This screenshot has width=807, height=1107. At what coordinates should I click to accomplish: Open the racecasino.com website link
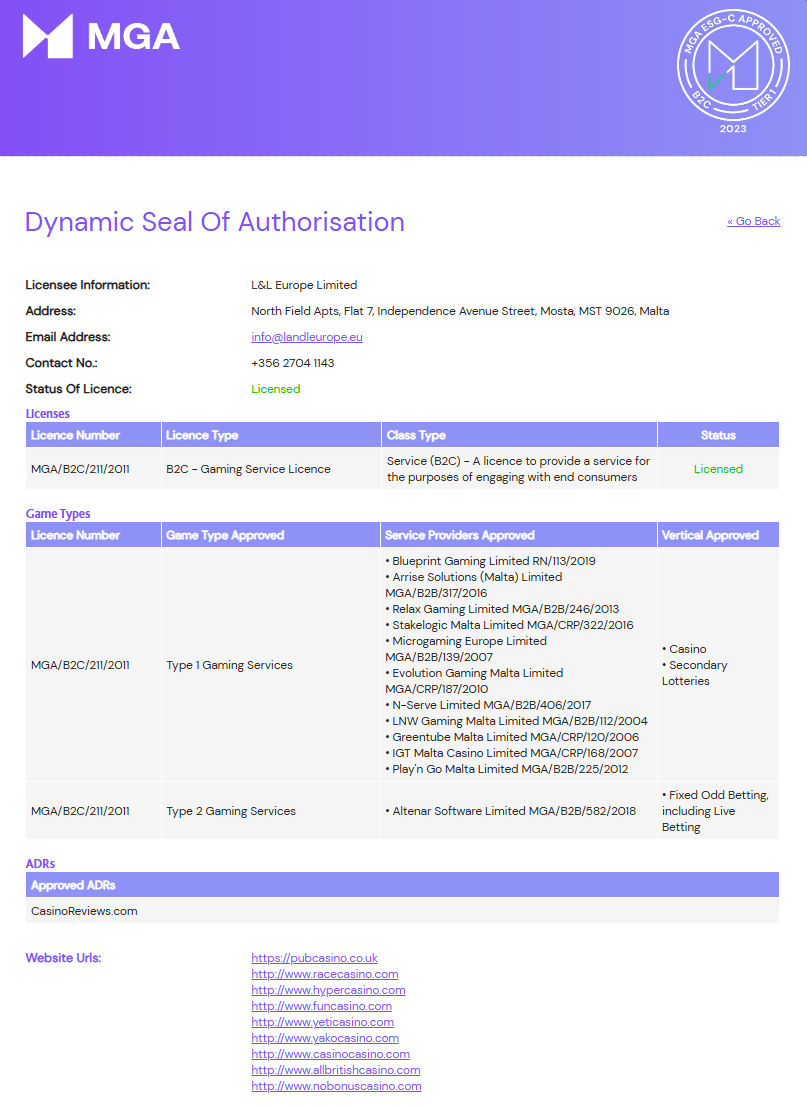click(x=325, y=974)
